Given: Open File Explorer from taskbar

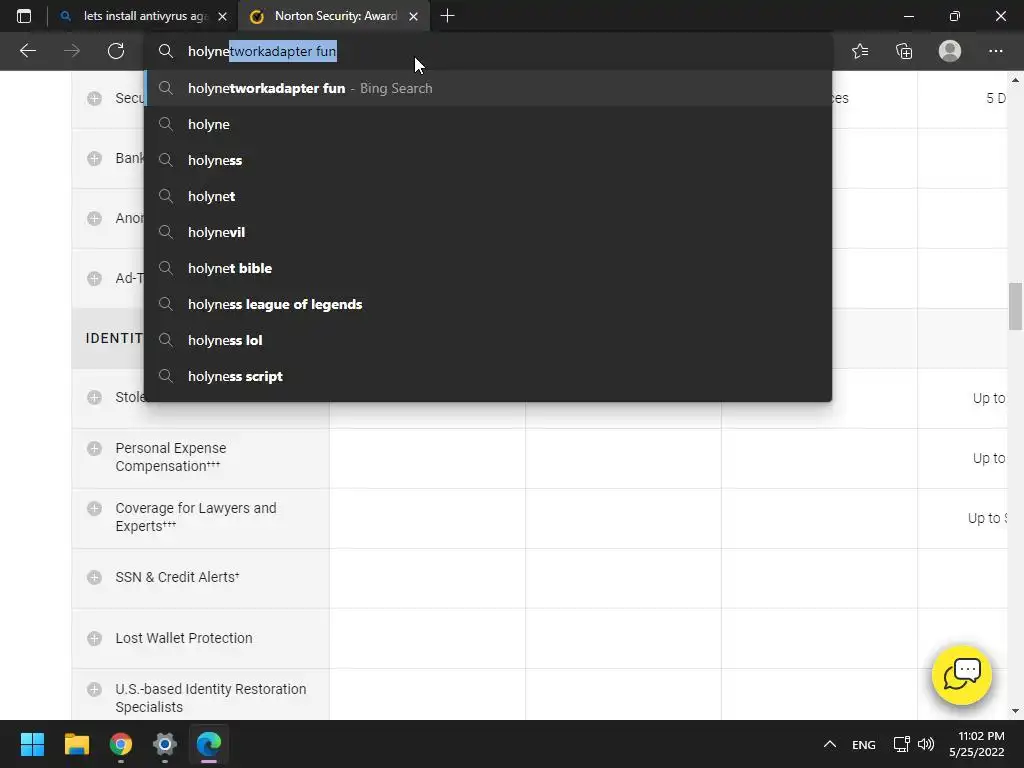Looking at the screenshot, I should (76, 744).
